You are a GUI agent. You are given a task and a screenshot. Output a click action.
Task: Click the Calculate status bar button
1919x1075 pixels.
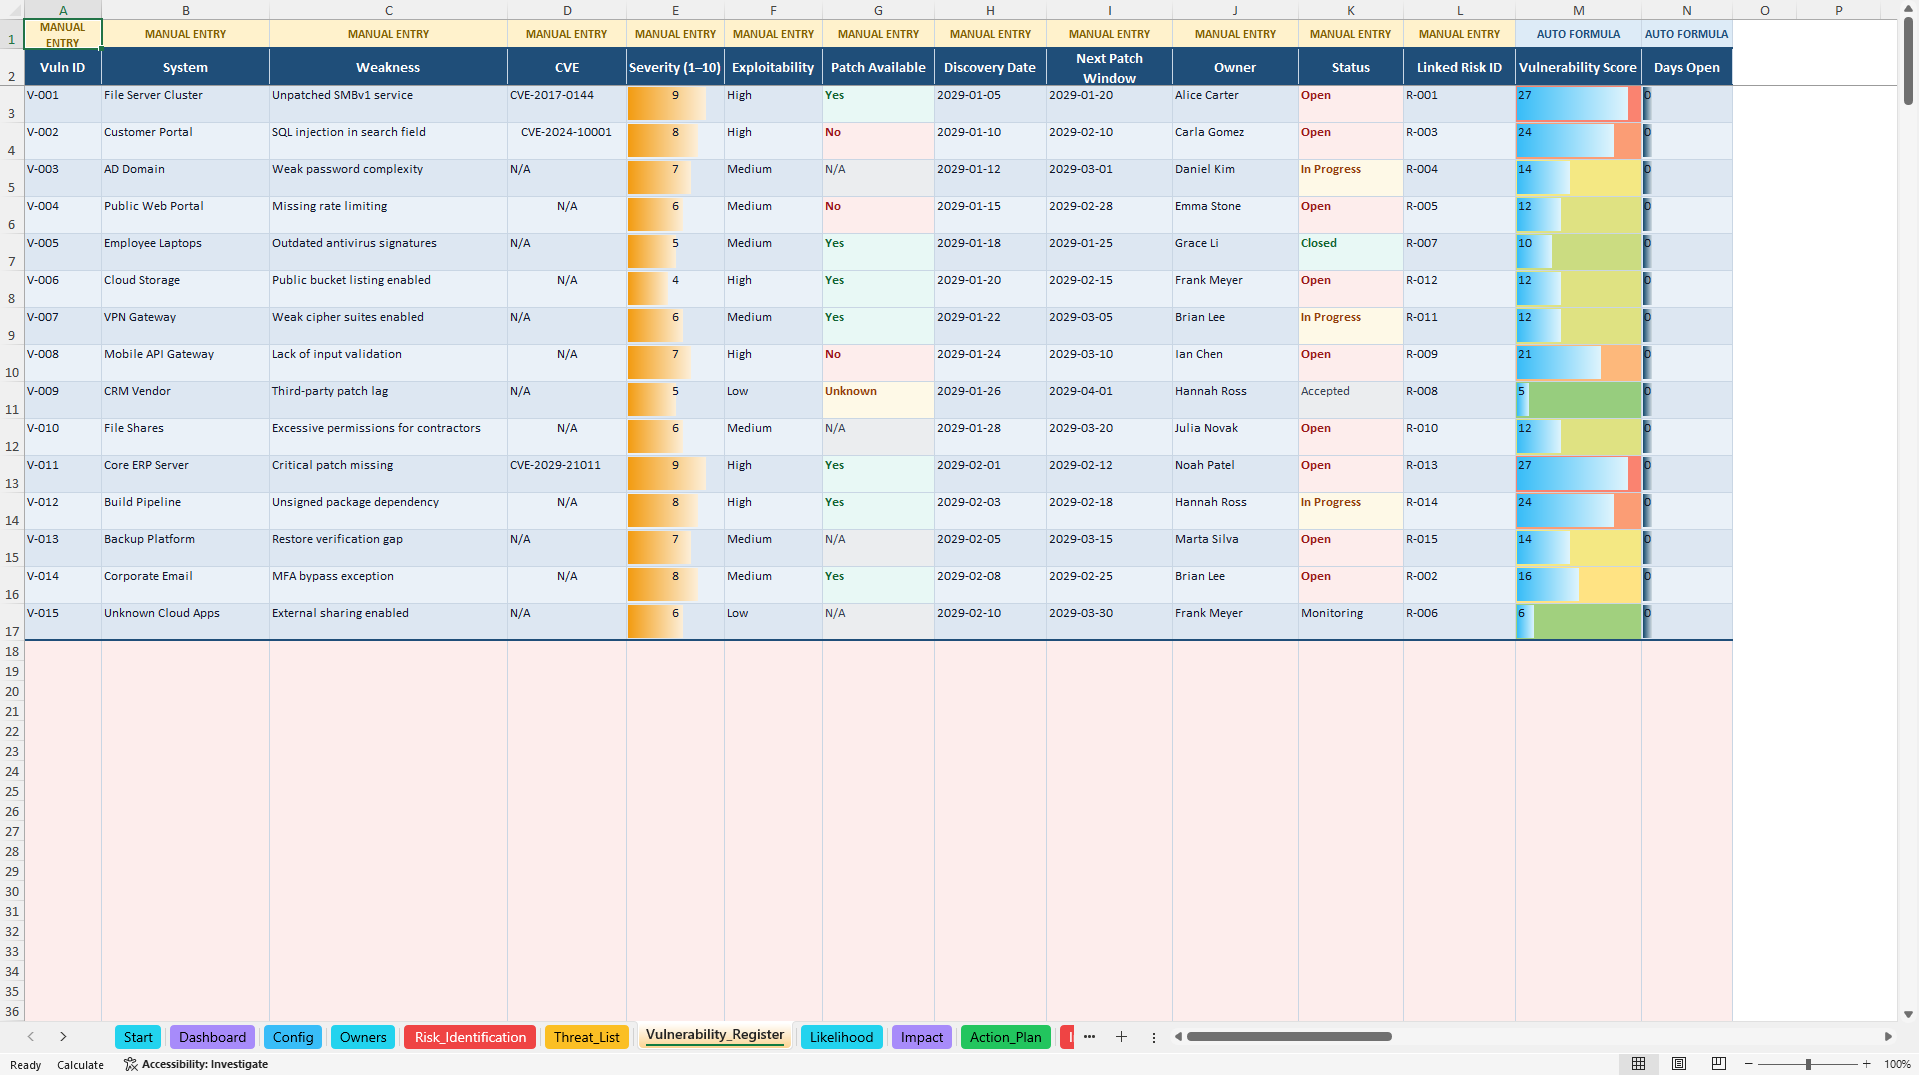(x=80, y=1065)
